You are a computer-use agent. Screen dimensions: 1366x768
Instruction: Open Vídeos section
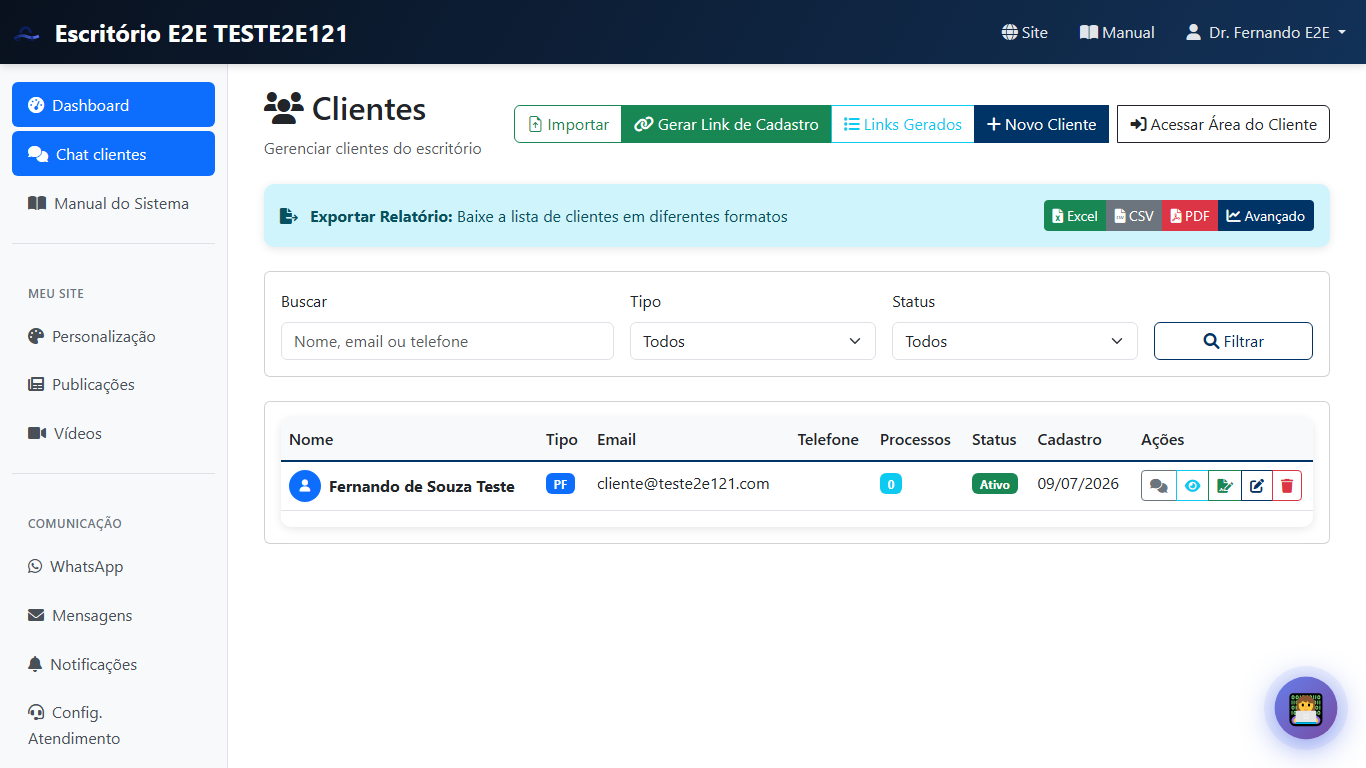tap(113, 433)
